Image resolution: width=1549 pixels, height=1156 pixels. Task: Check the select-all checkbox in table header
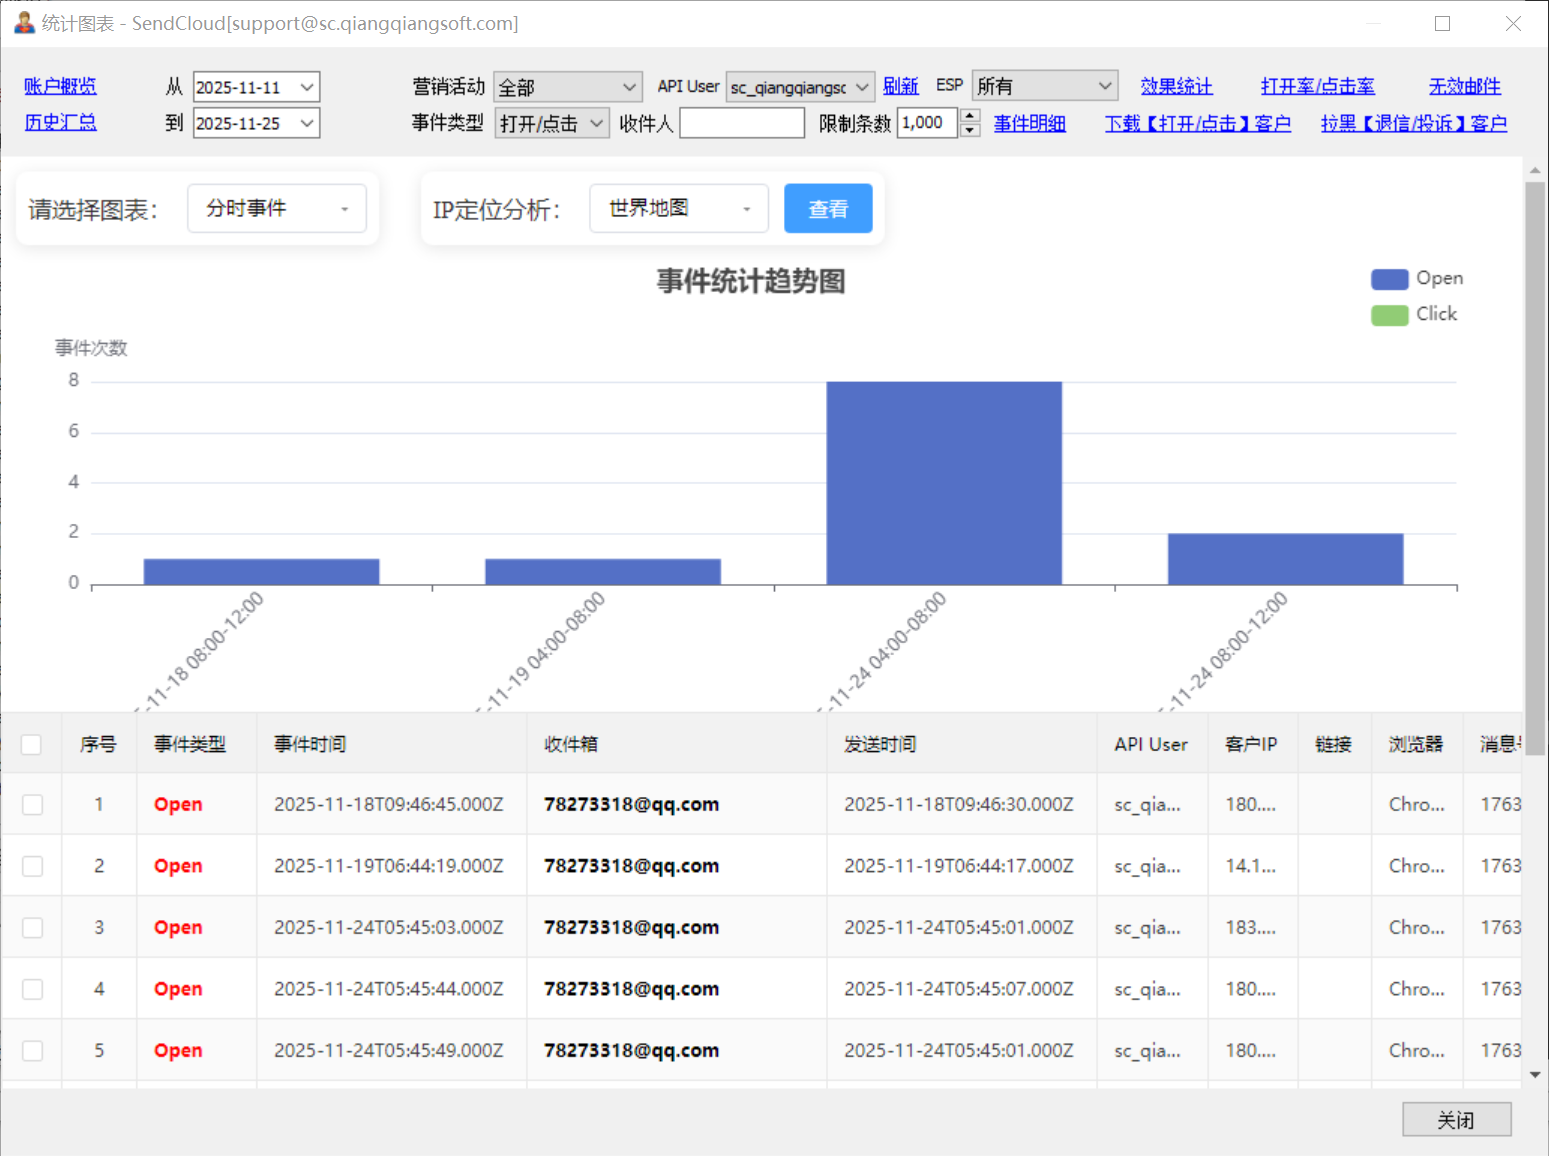(x=32, y=744)
